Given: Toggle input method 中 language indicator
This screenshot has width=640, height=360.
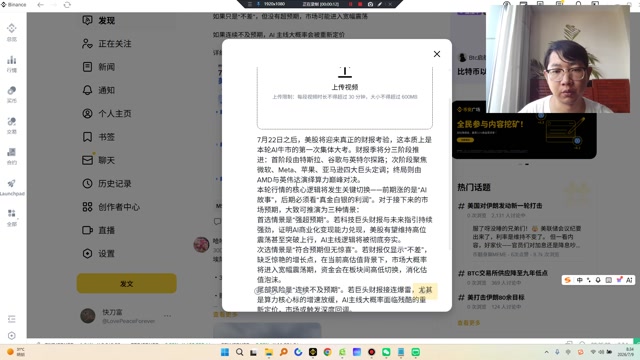Looking at the screenshot, I should pos(580,280).
